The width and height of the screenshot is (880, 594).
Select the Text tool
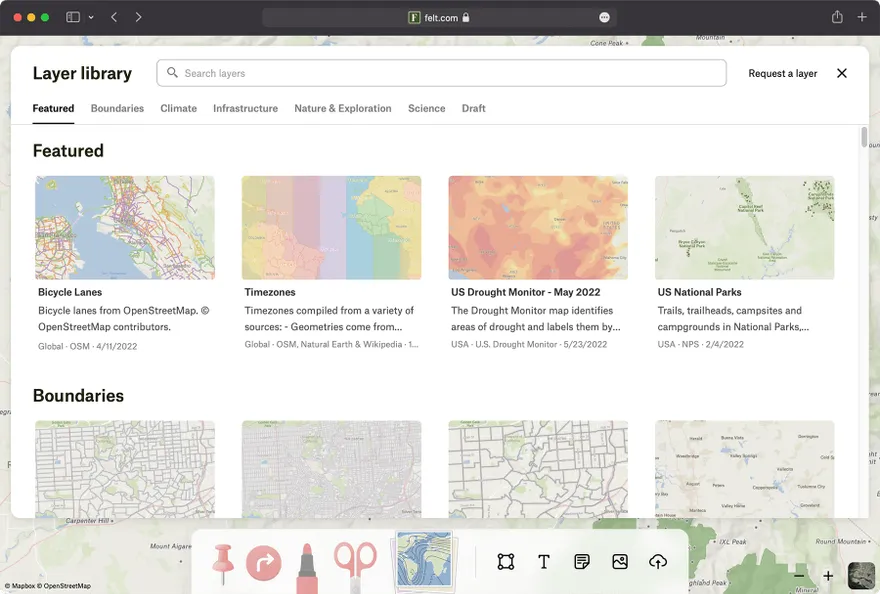543,561
